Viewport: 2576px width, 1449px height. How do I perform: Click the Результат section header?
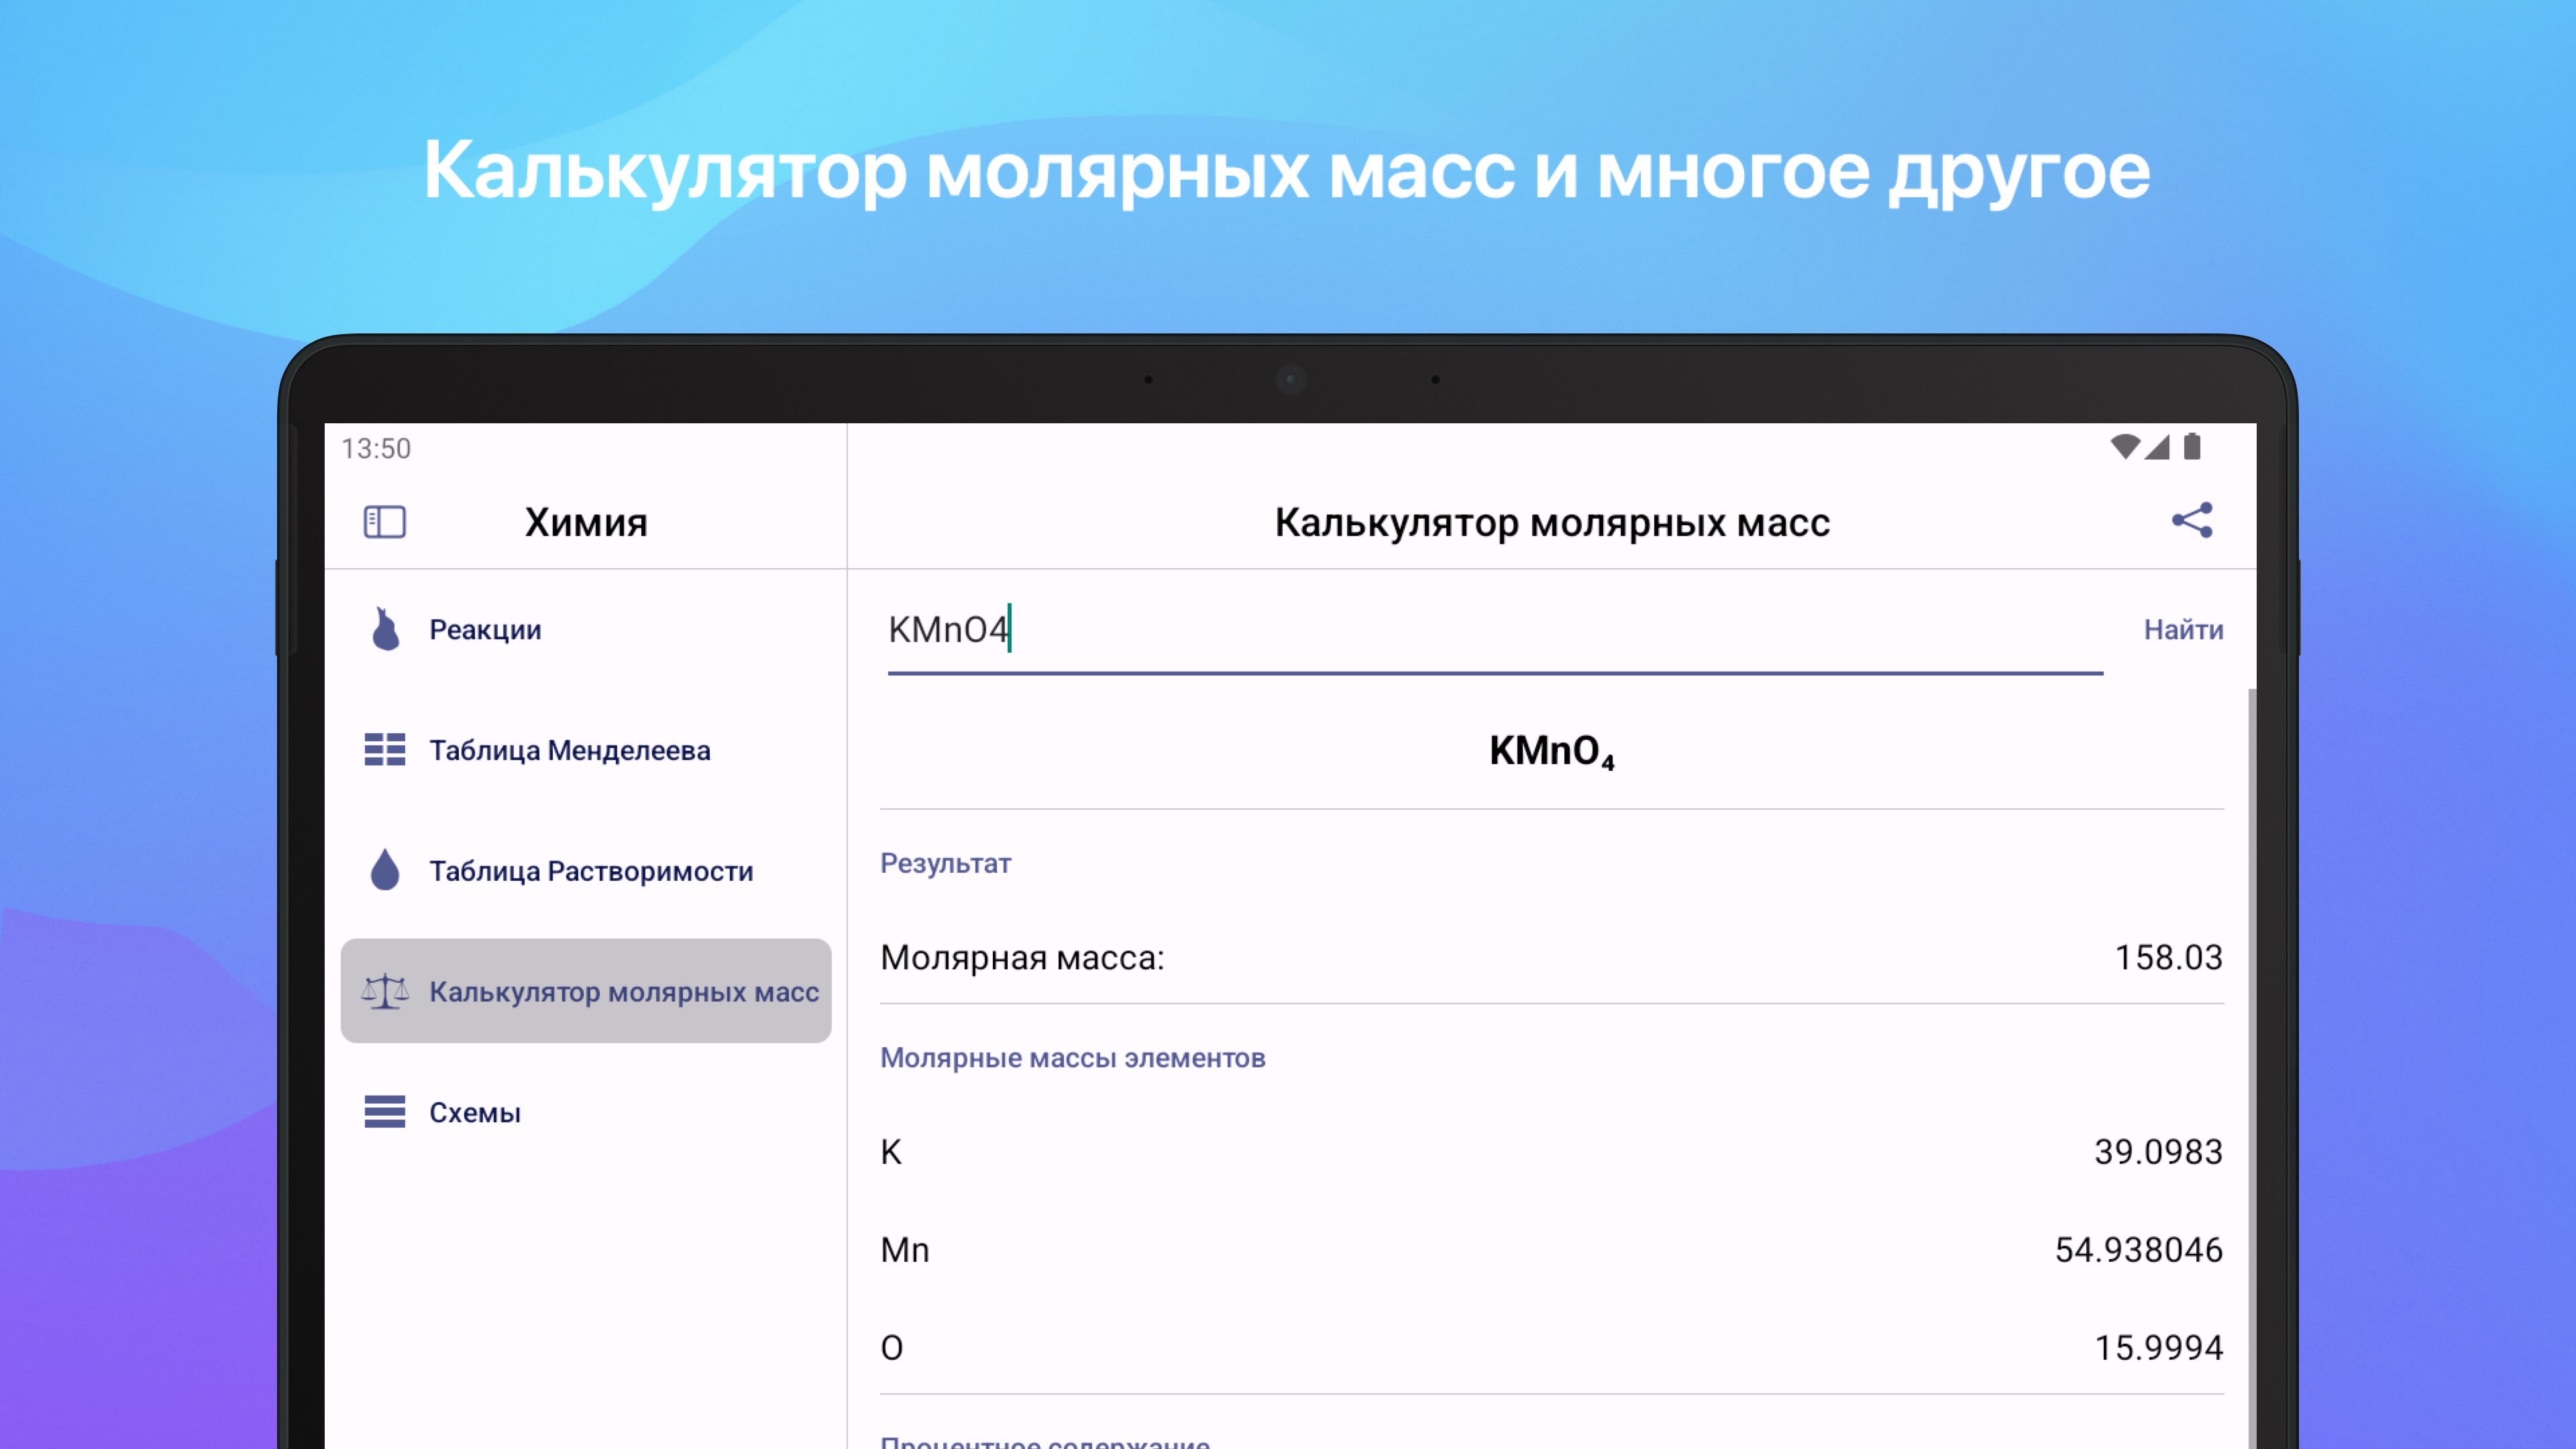(945, 863)
